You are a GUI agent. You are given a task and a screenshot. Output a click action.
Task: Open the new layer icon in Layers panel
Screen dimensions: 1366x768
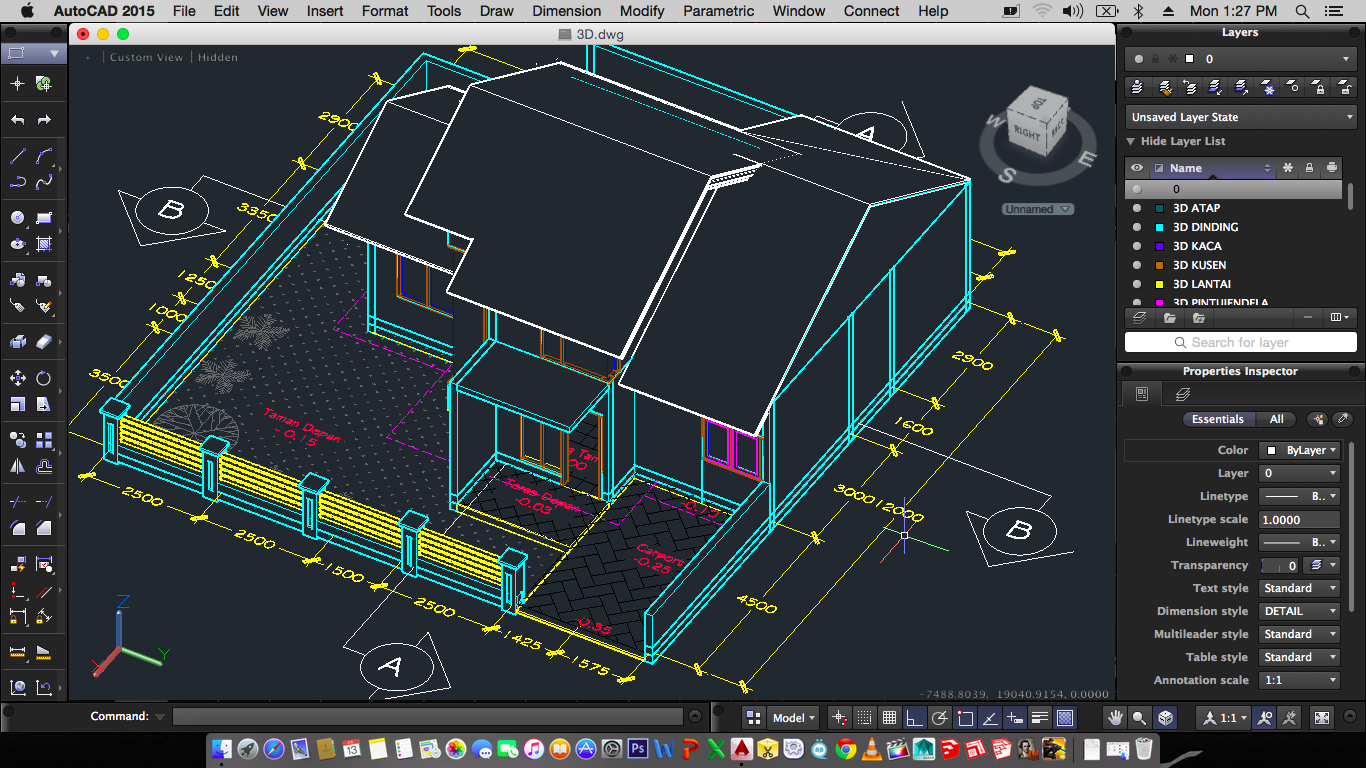tap(1137, 318)
